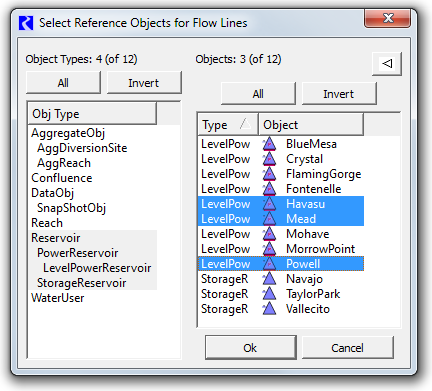Select all object types with All button
Screen dimensions: 432x391
[63, 83]
